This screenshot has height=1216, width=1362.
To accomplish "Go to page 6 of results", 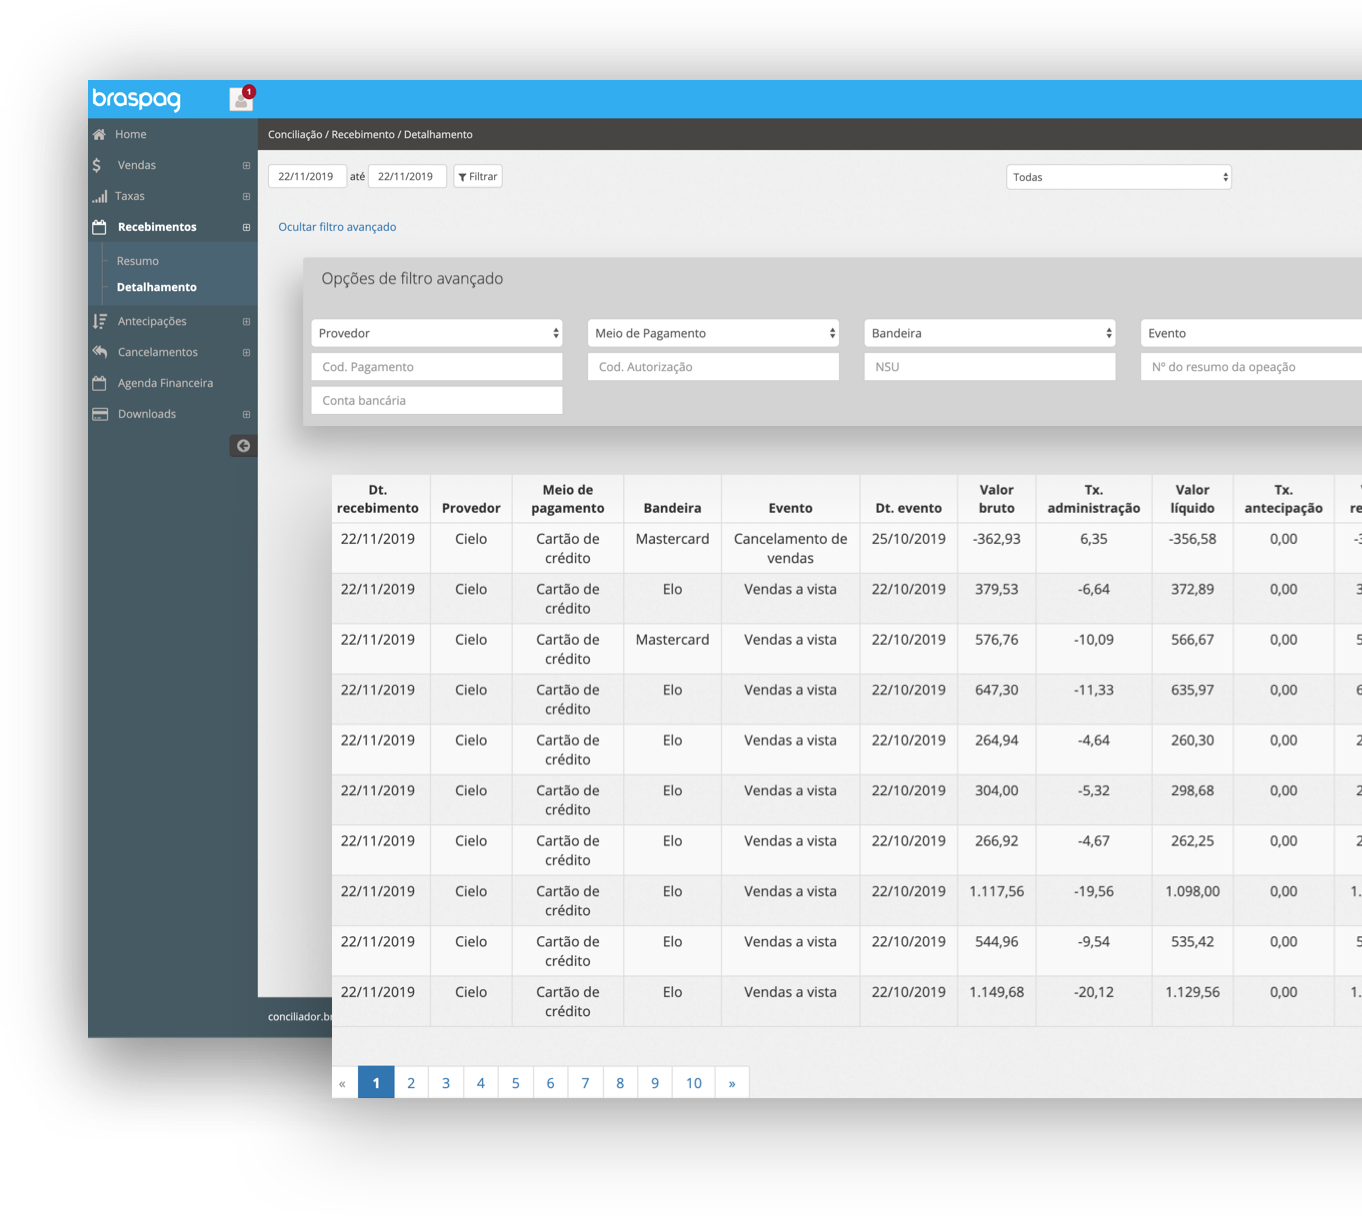I will pos(550,1082).
